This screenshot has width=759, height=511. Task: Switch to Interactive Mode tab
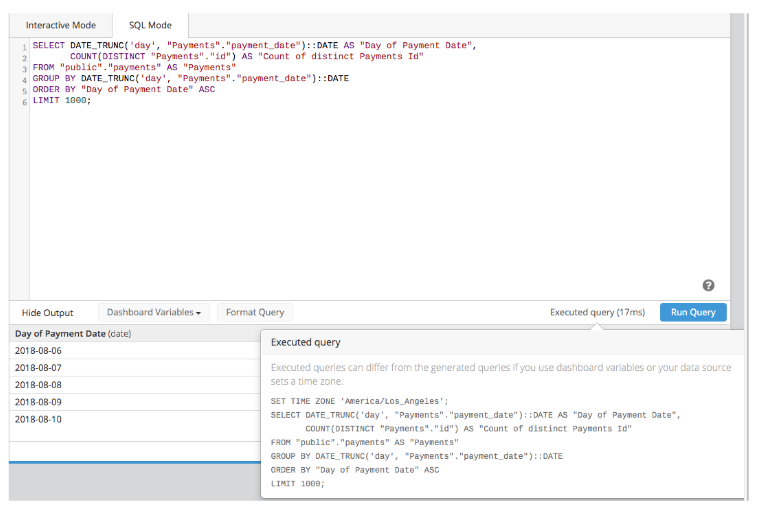[61, 25]
